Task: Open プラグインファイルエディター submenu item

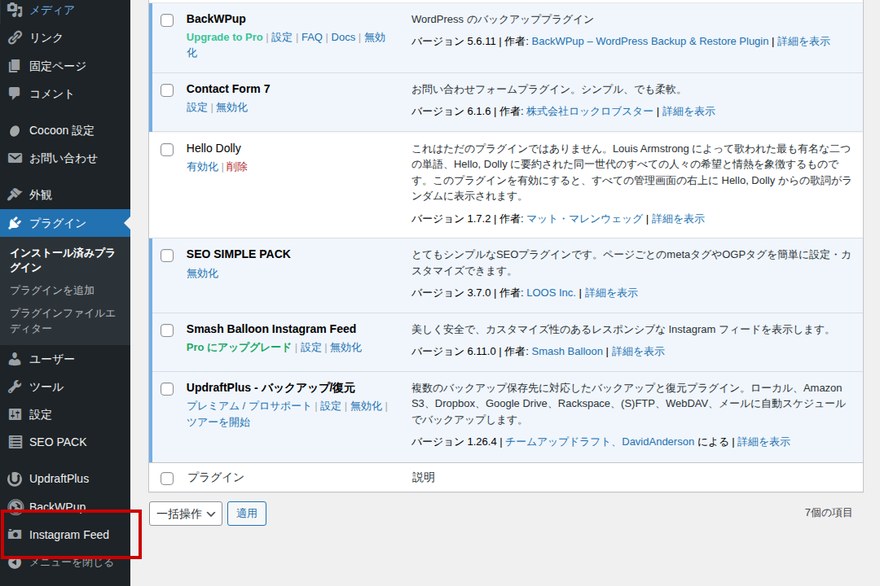Action: pos(63,321)
